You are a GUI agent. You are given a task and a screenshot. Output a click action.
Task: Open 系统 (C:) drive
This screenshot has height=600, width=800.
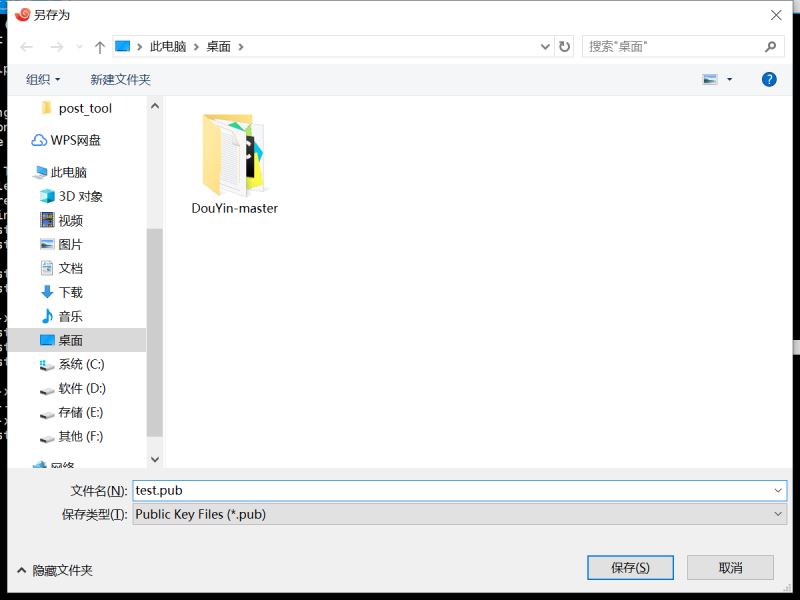click(x=81, y=364)
